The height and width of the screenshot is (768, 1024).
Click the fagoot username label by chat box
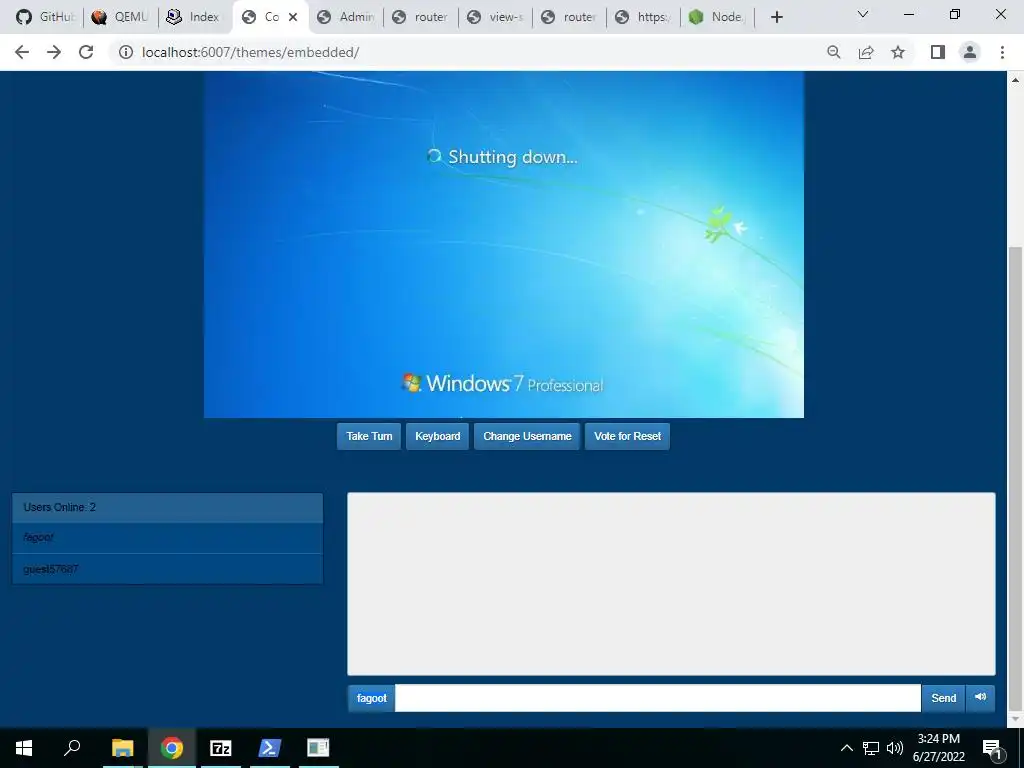[x=372, y=698]
